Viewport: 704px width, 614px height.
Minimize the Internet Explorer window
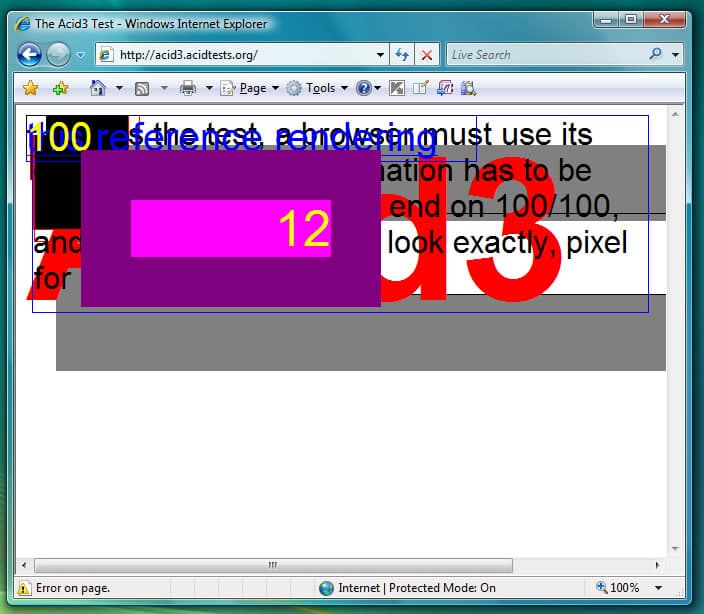606,20
